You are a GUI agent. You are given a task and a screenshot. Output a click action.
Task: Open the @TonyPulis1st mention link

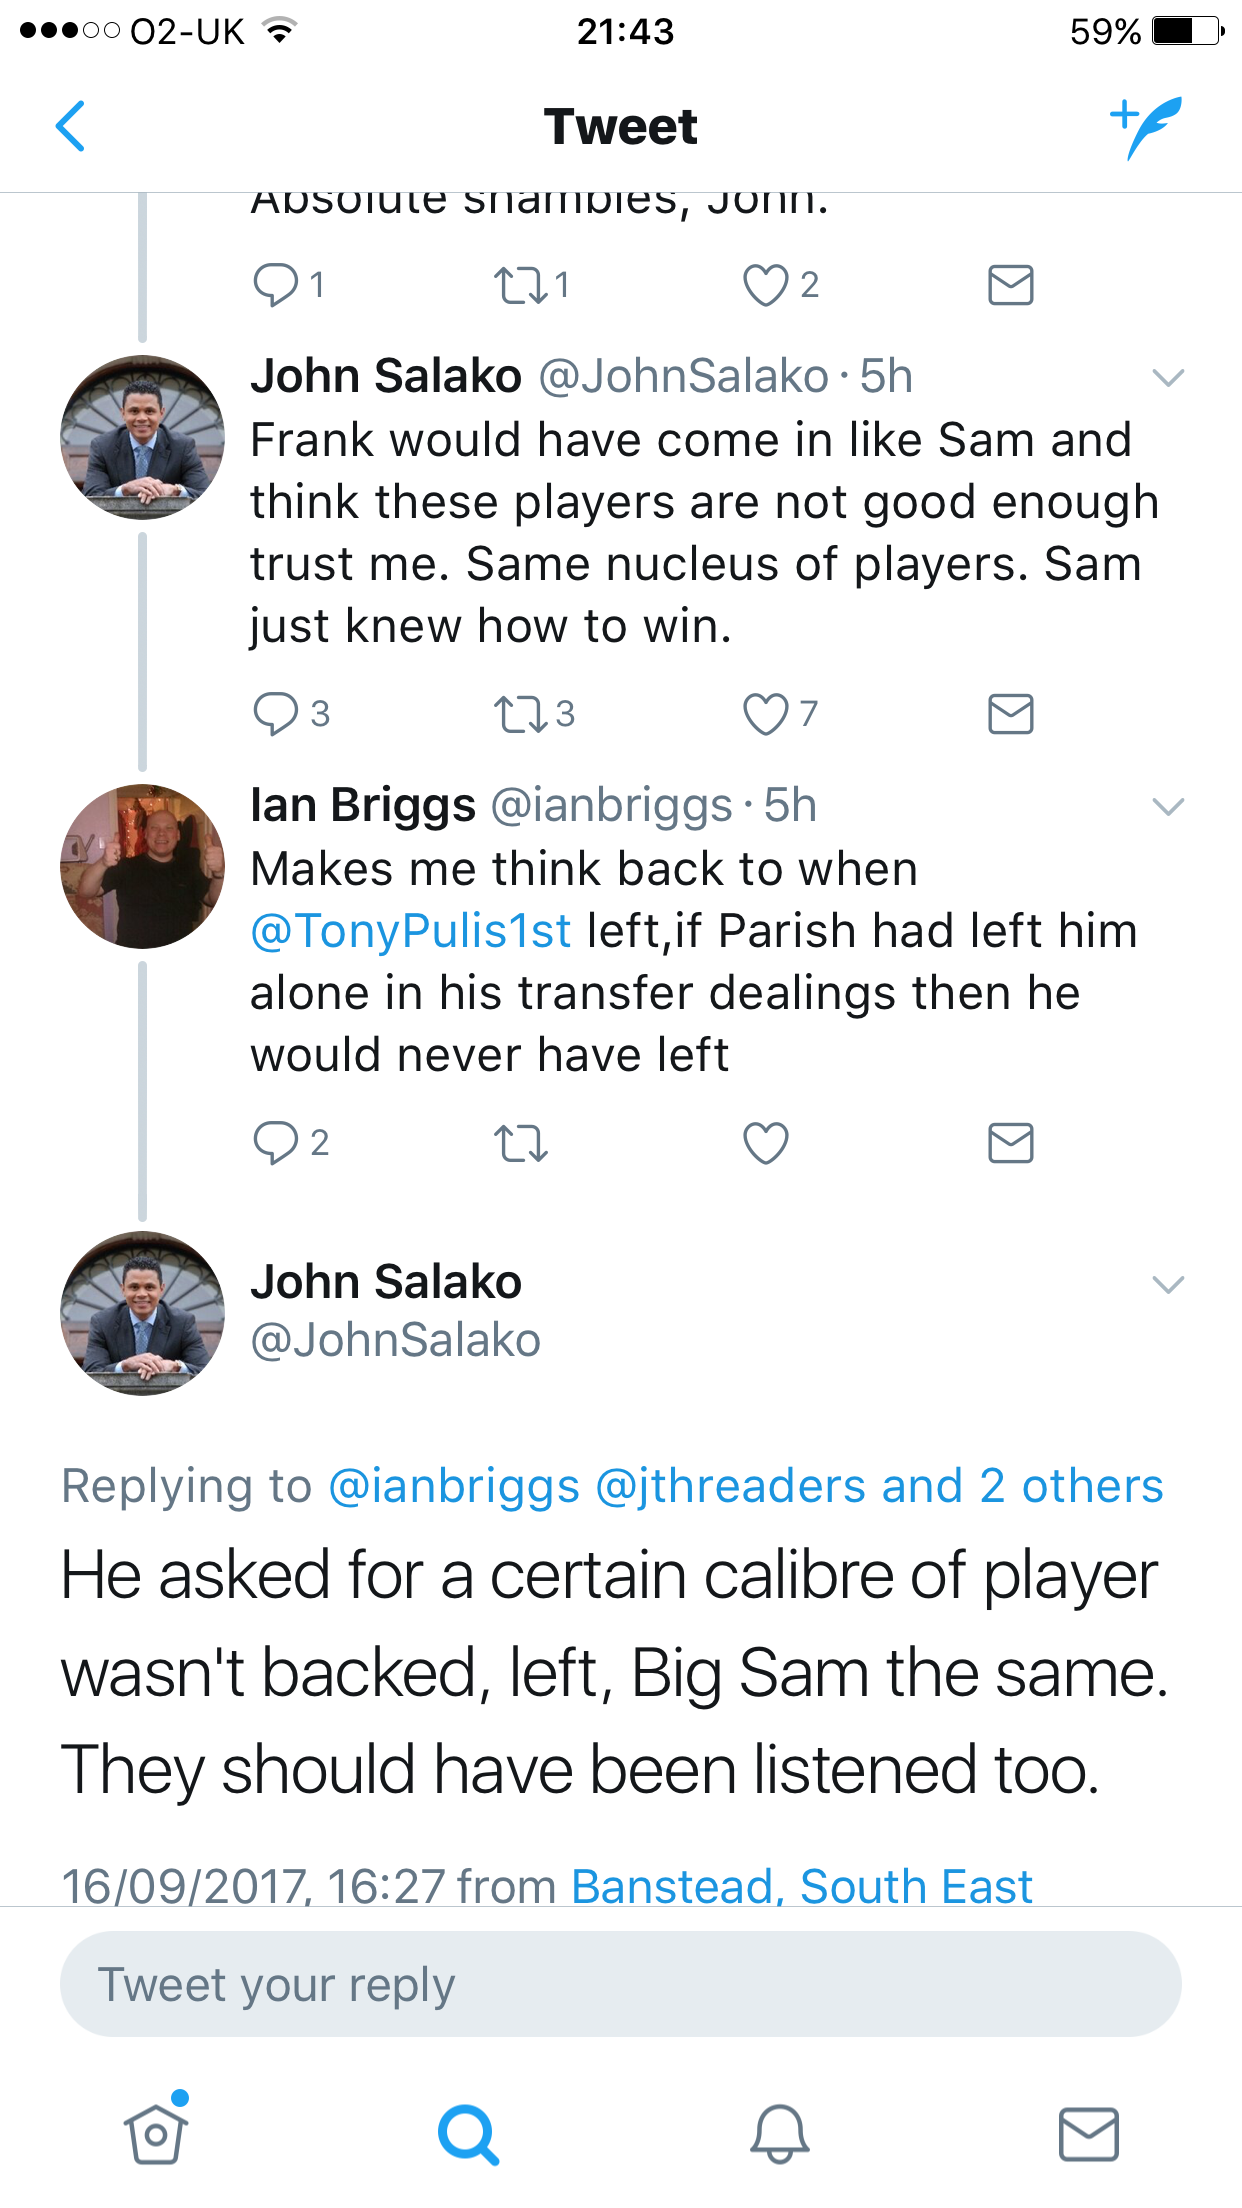[x=411, y=931]
